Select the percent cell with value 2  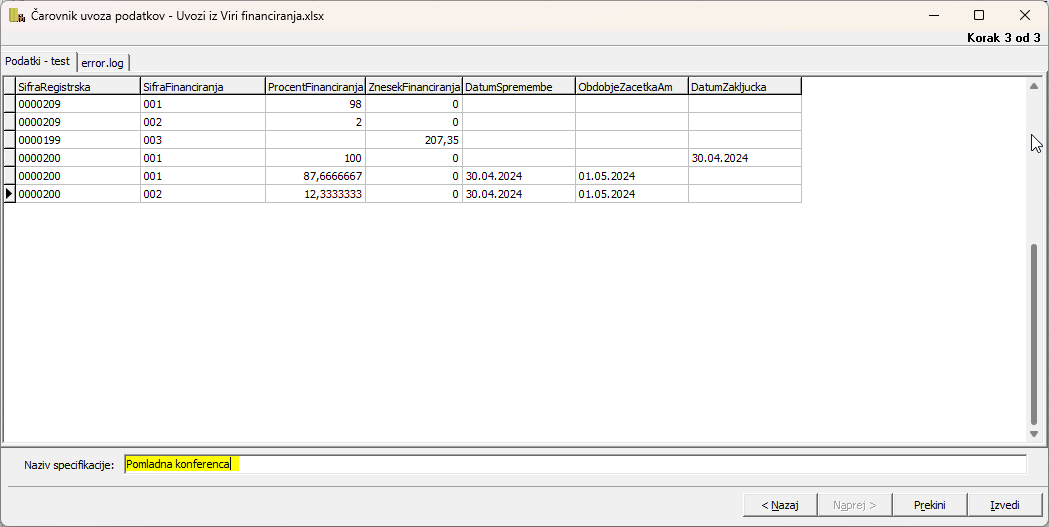tap(315, 122)
